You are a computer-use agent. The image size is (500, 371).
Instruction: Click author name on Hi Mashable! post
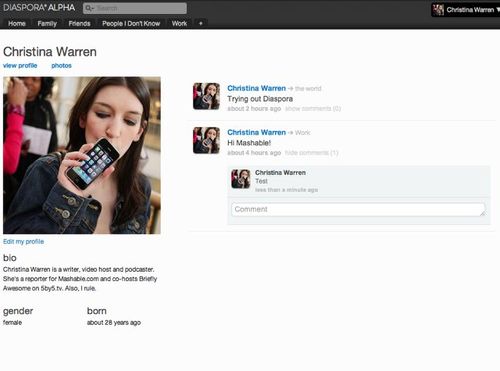[256, 132]
